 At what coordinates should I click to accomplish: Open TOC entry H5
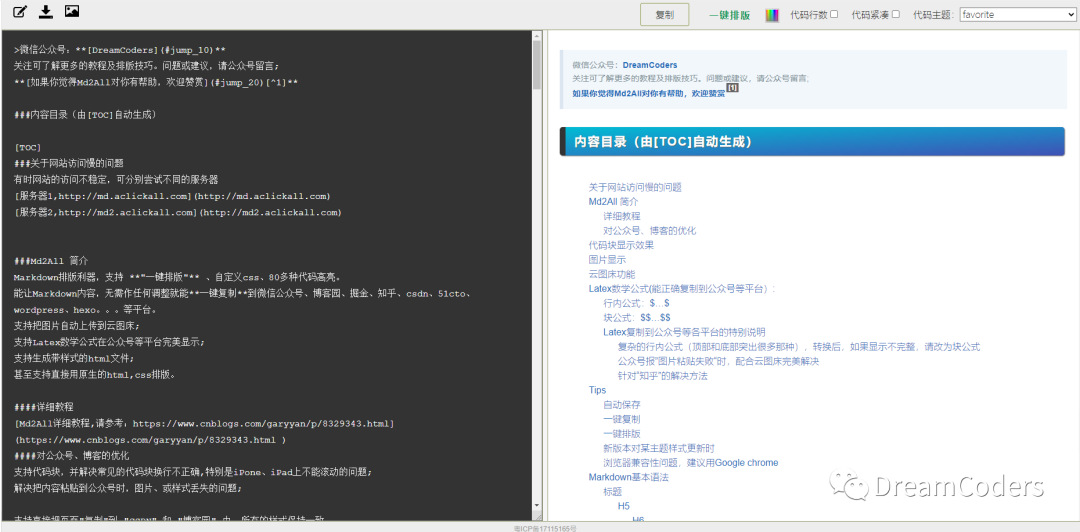coord(624,506)
